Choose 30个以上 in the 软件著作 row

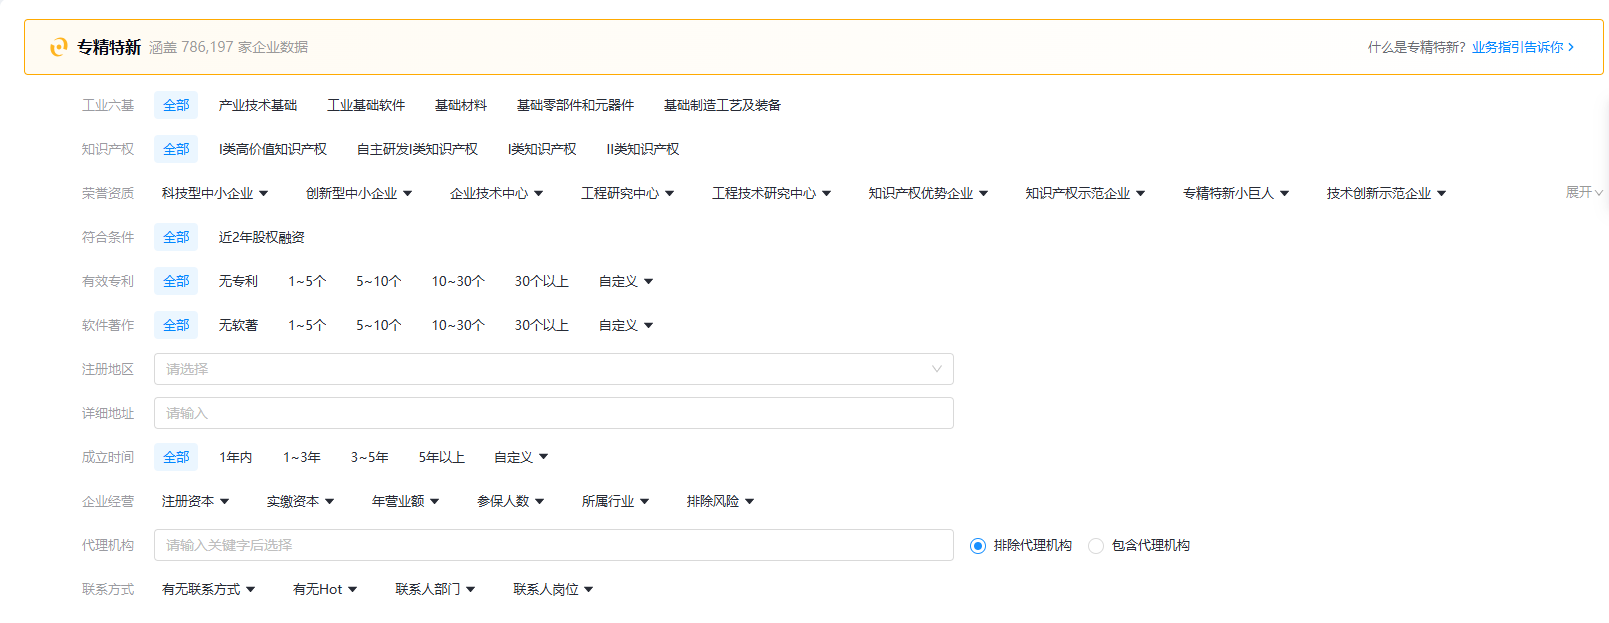pyautogui.click(x=542, y=325)
